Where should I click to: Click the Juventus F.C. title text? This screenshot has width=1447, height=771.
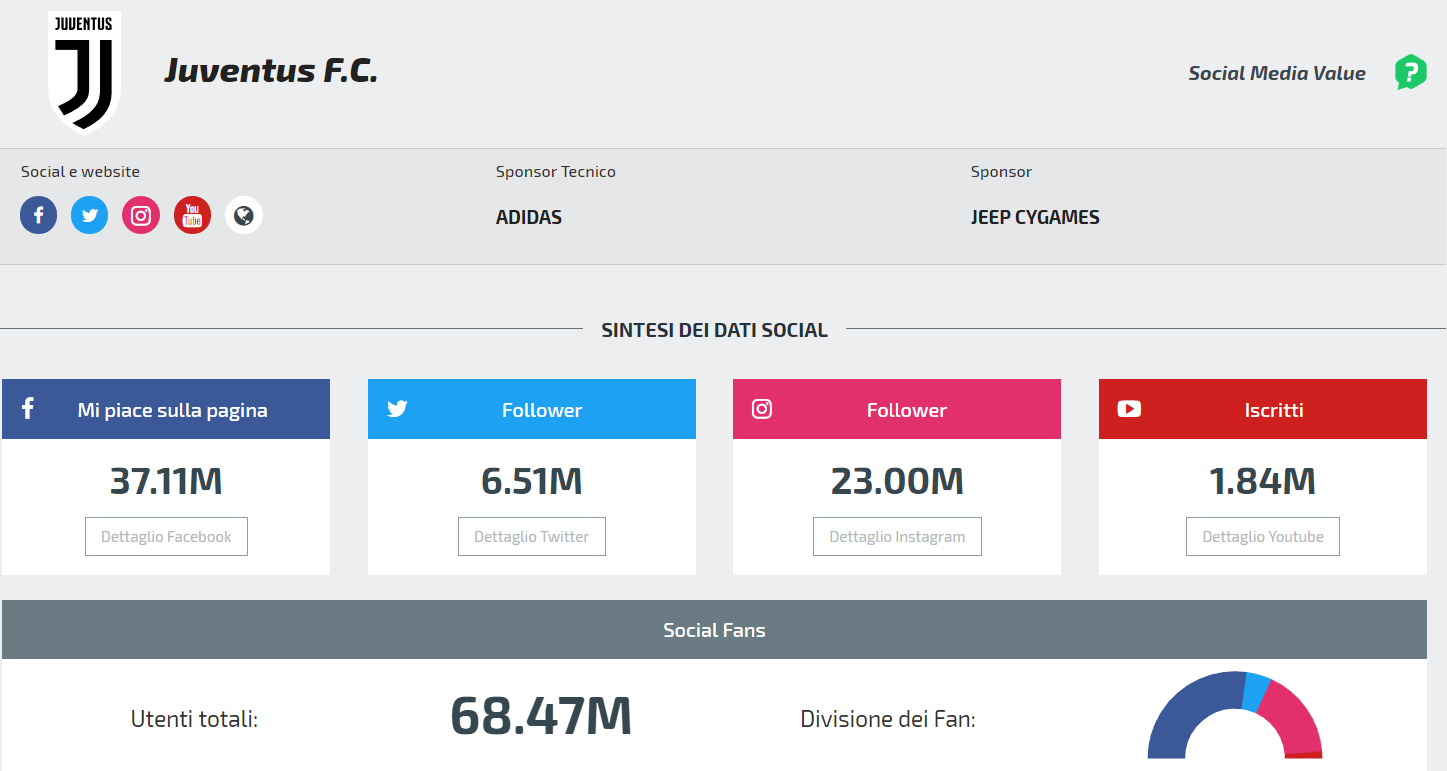(271, 71)
